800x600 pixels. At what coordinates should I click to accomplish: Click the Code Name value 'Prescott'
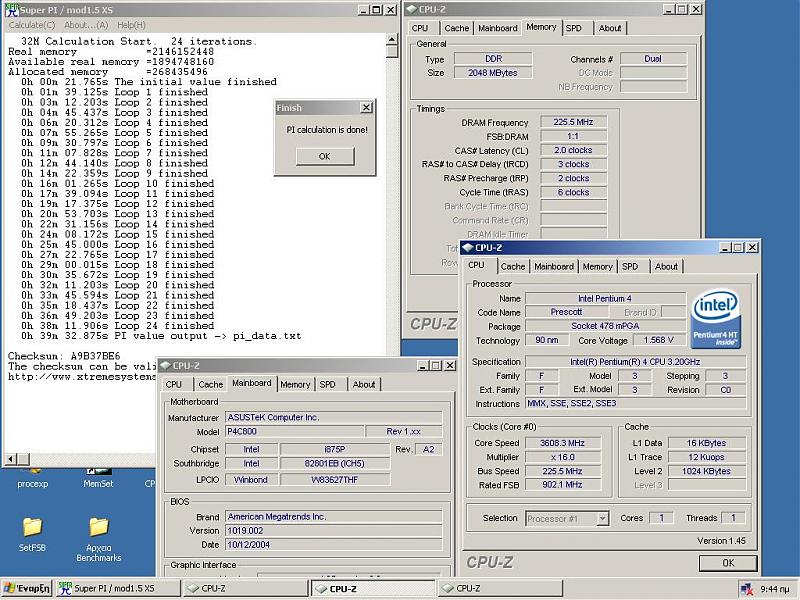coord(566,312)
